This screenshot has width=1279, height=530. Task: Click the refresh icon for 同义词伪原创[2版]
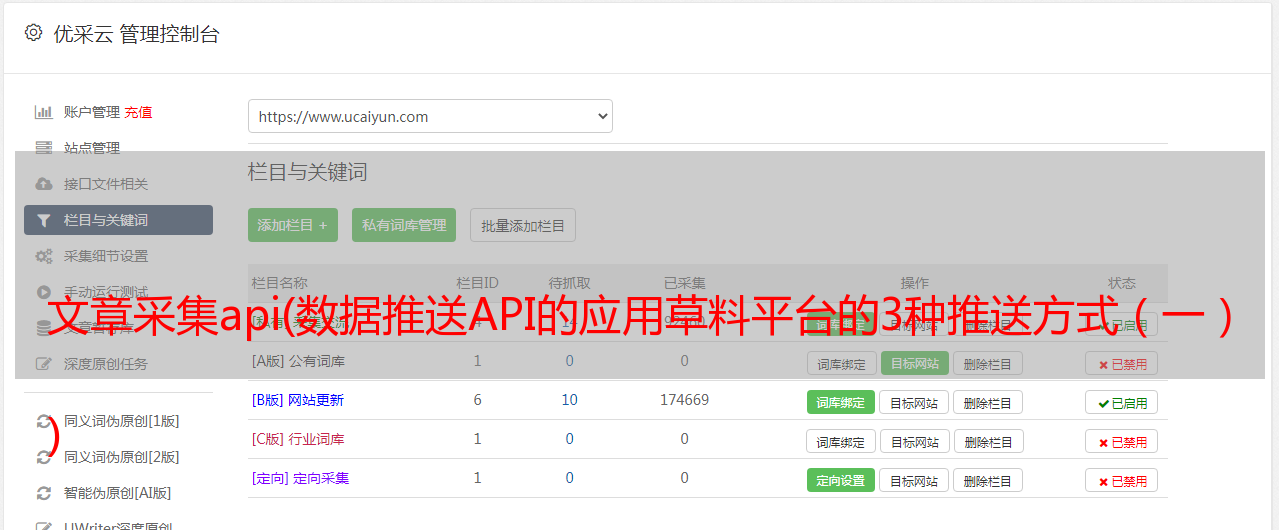(44, 457)
